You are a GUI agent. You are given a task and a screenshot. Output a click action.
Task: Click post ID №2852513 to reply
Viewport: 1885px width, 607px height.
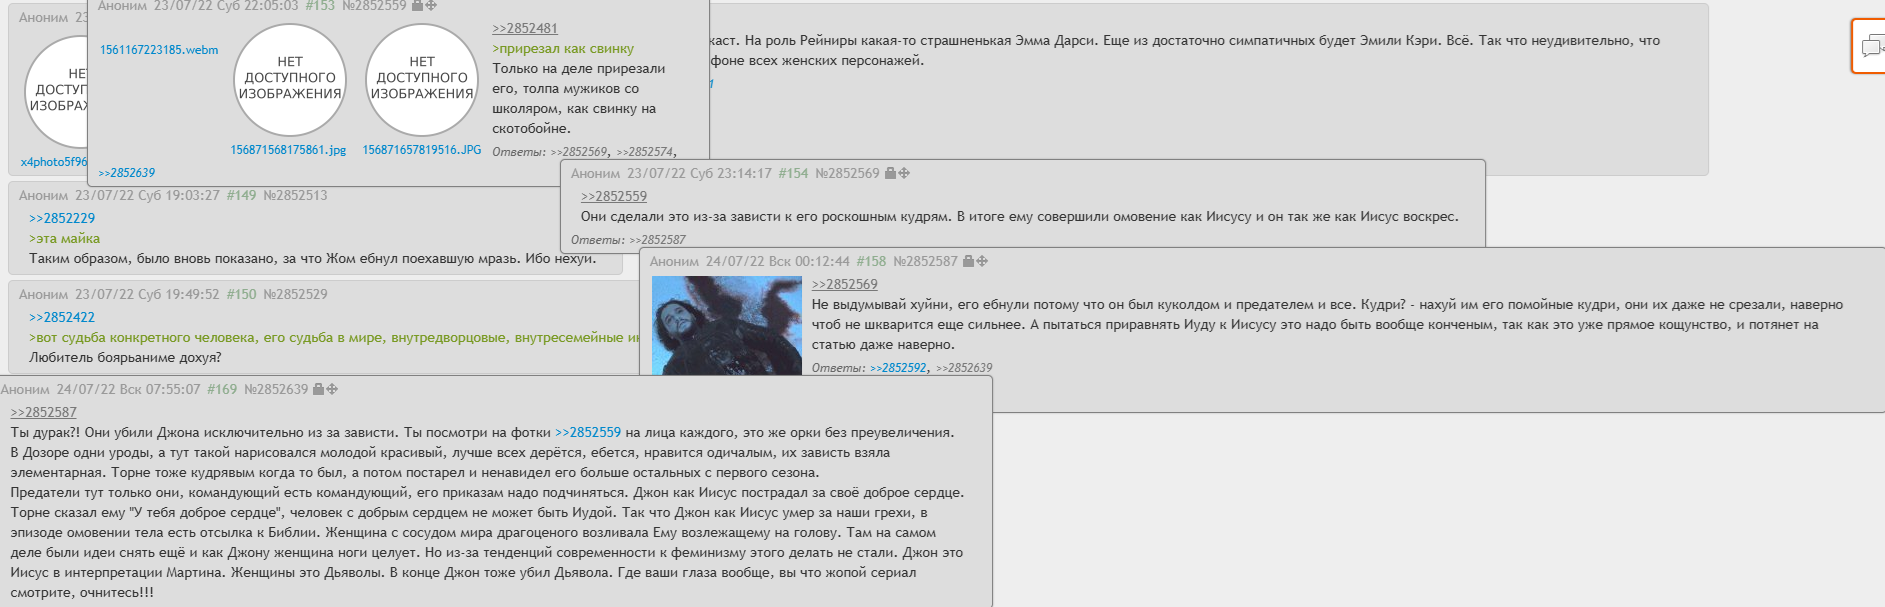295,195
